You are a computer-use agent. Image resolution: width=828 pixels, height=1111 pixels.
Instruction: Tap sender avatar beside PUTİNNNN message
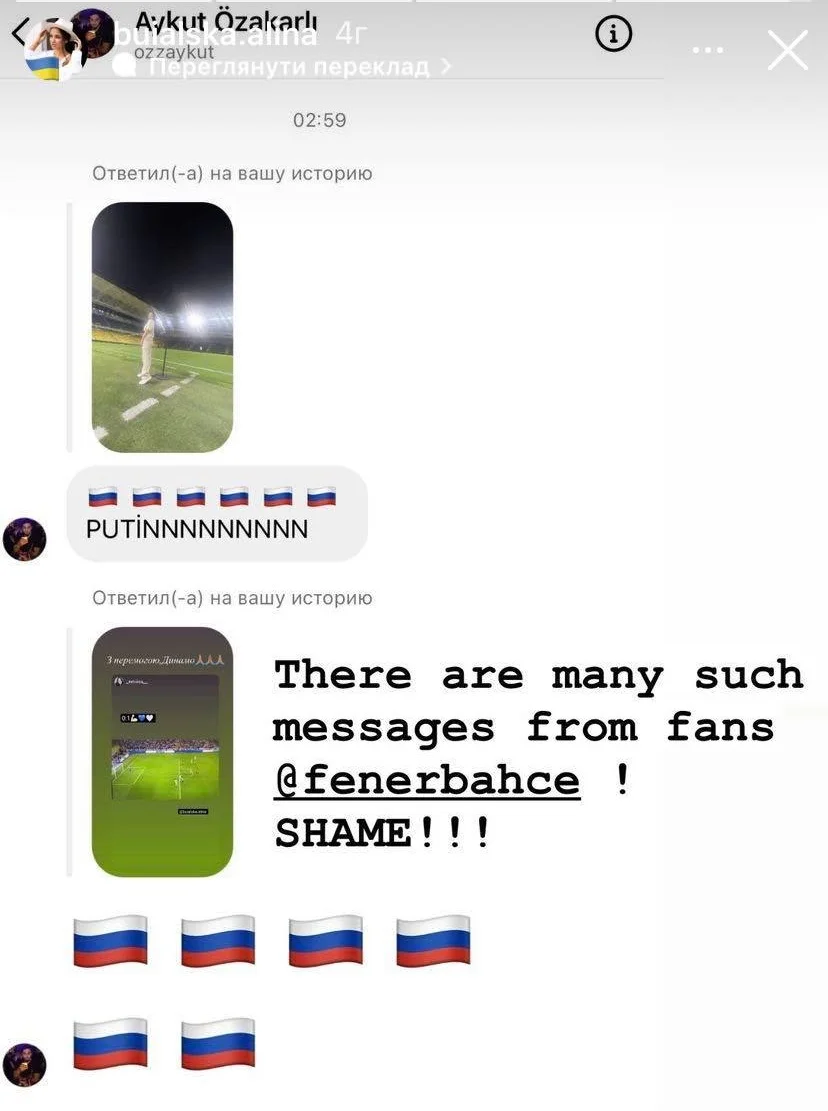click(25, 539)
